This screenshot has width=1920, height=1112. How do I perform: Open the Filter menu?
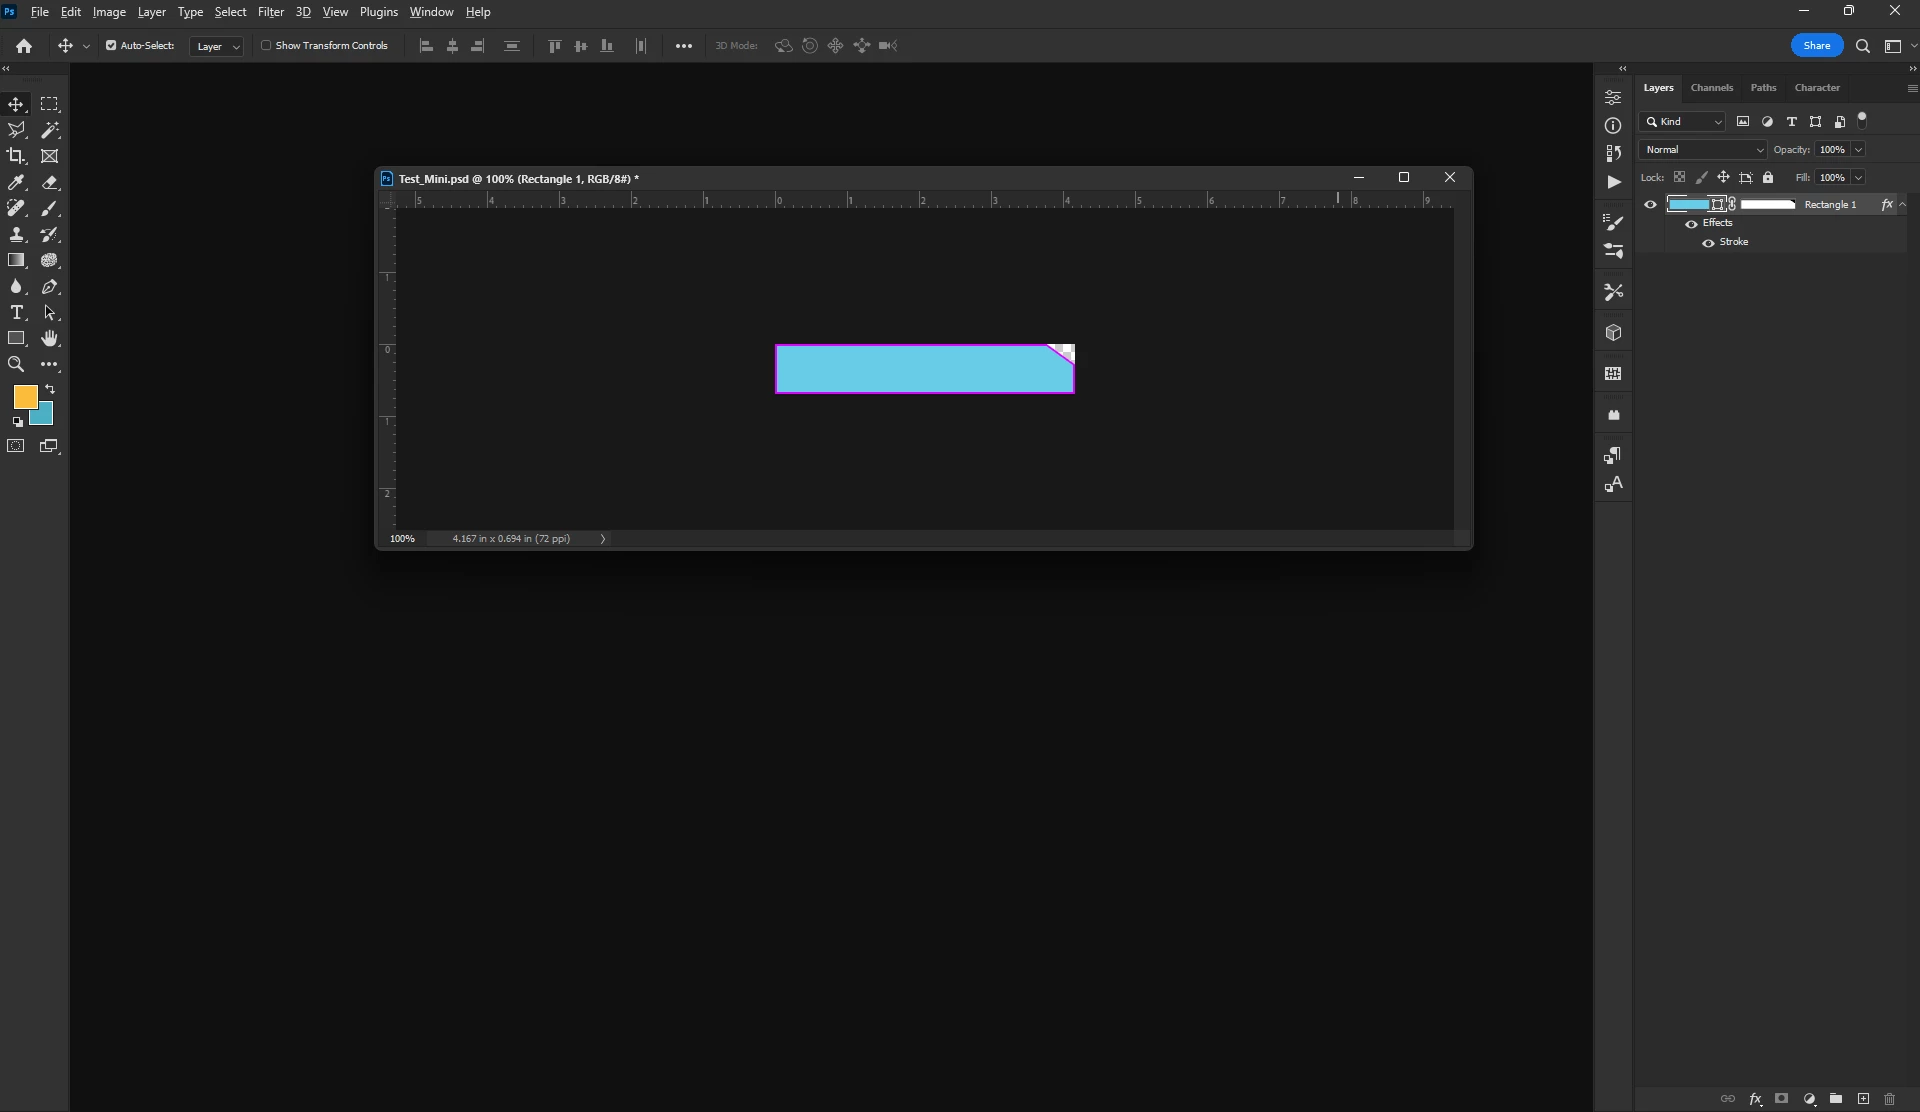click(271, 12)
